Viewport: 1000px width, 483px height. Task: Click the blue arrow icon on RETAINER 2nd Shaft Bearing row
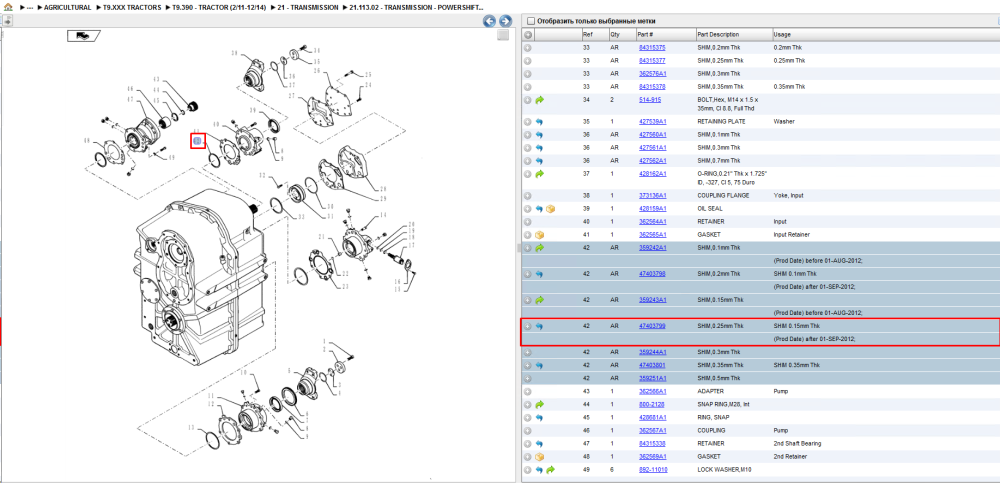[x=539, y=443]
